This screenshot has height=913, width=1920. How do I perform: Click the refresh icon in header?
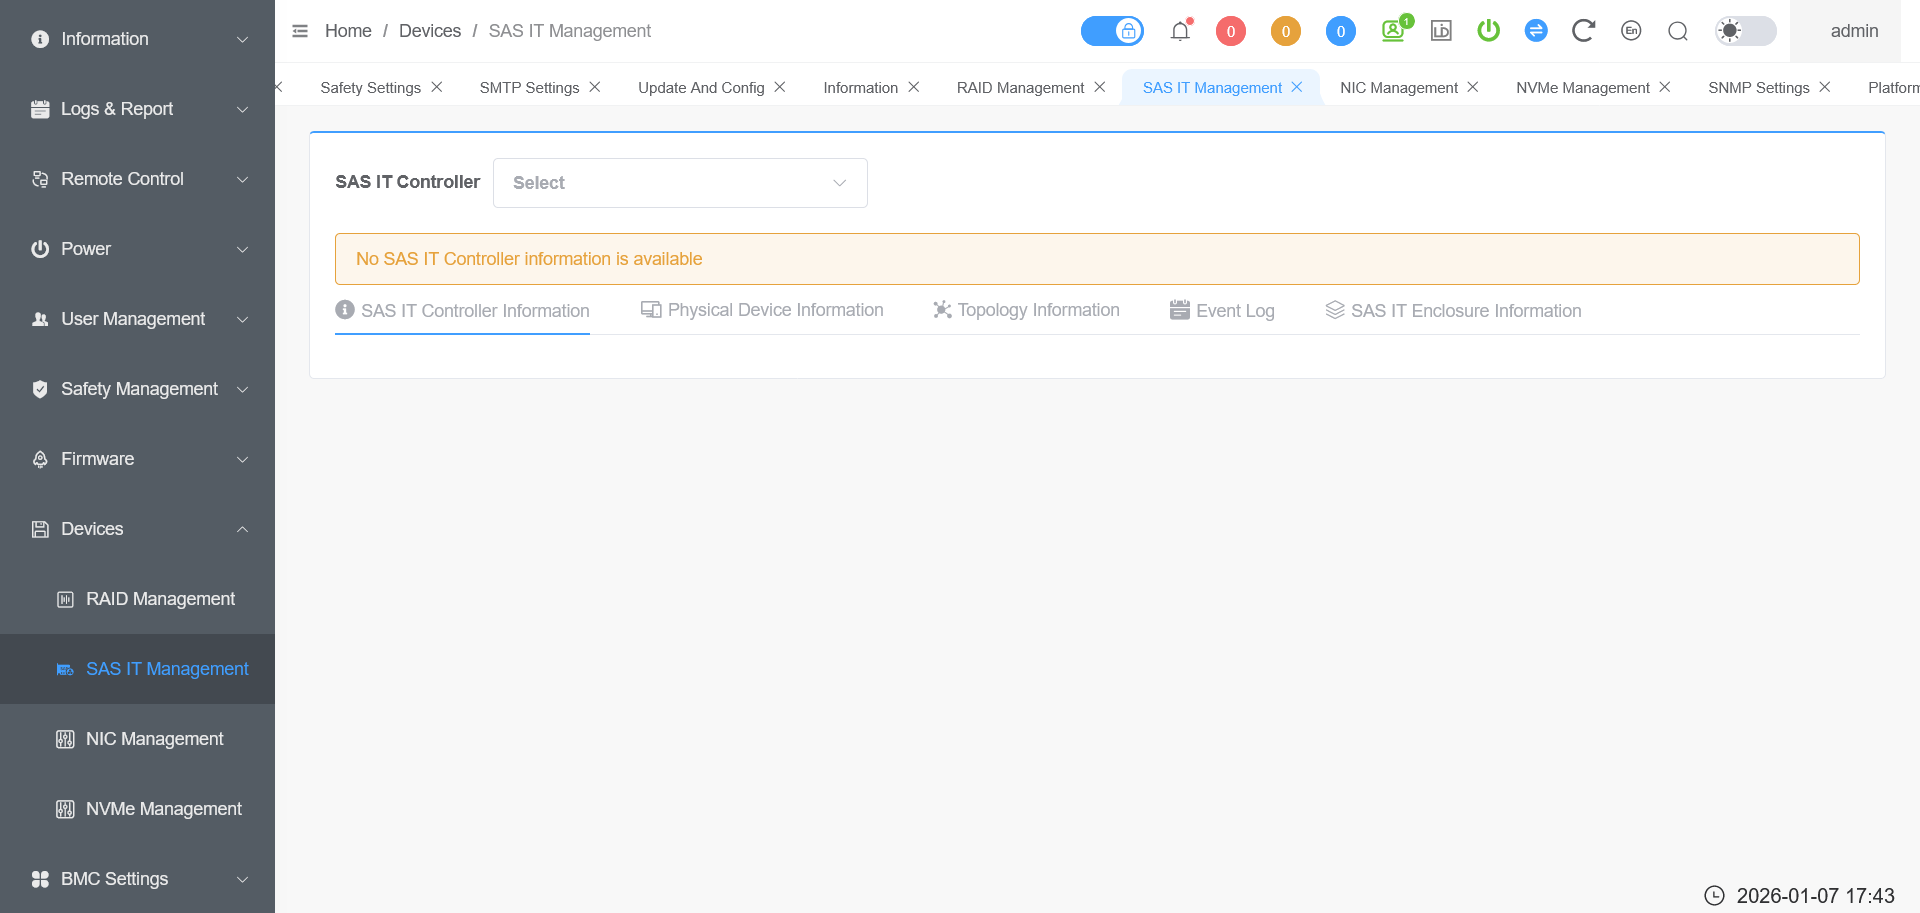[x=1582, y=31]
